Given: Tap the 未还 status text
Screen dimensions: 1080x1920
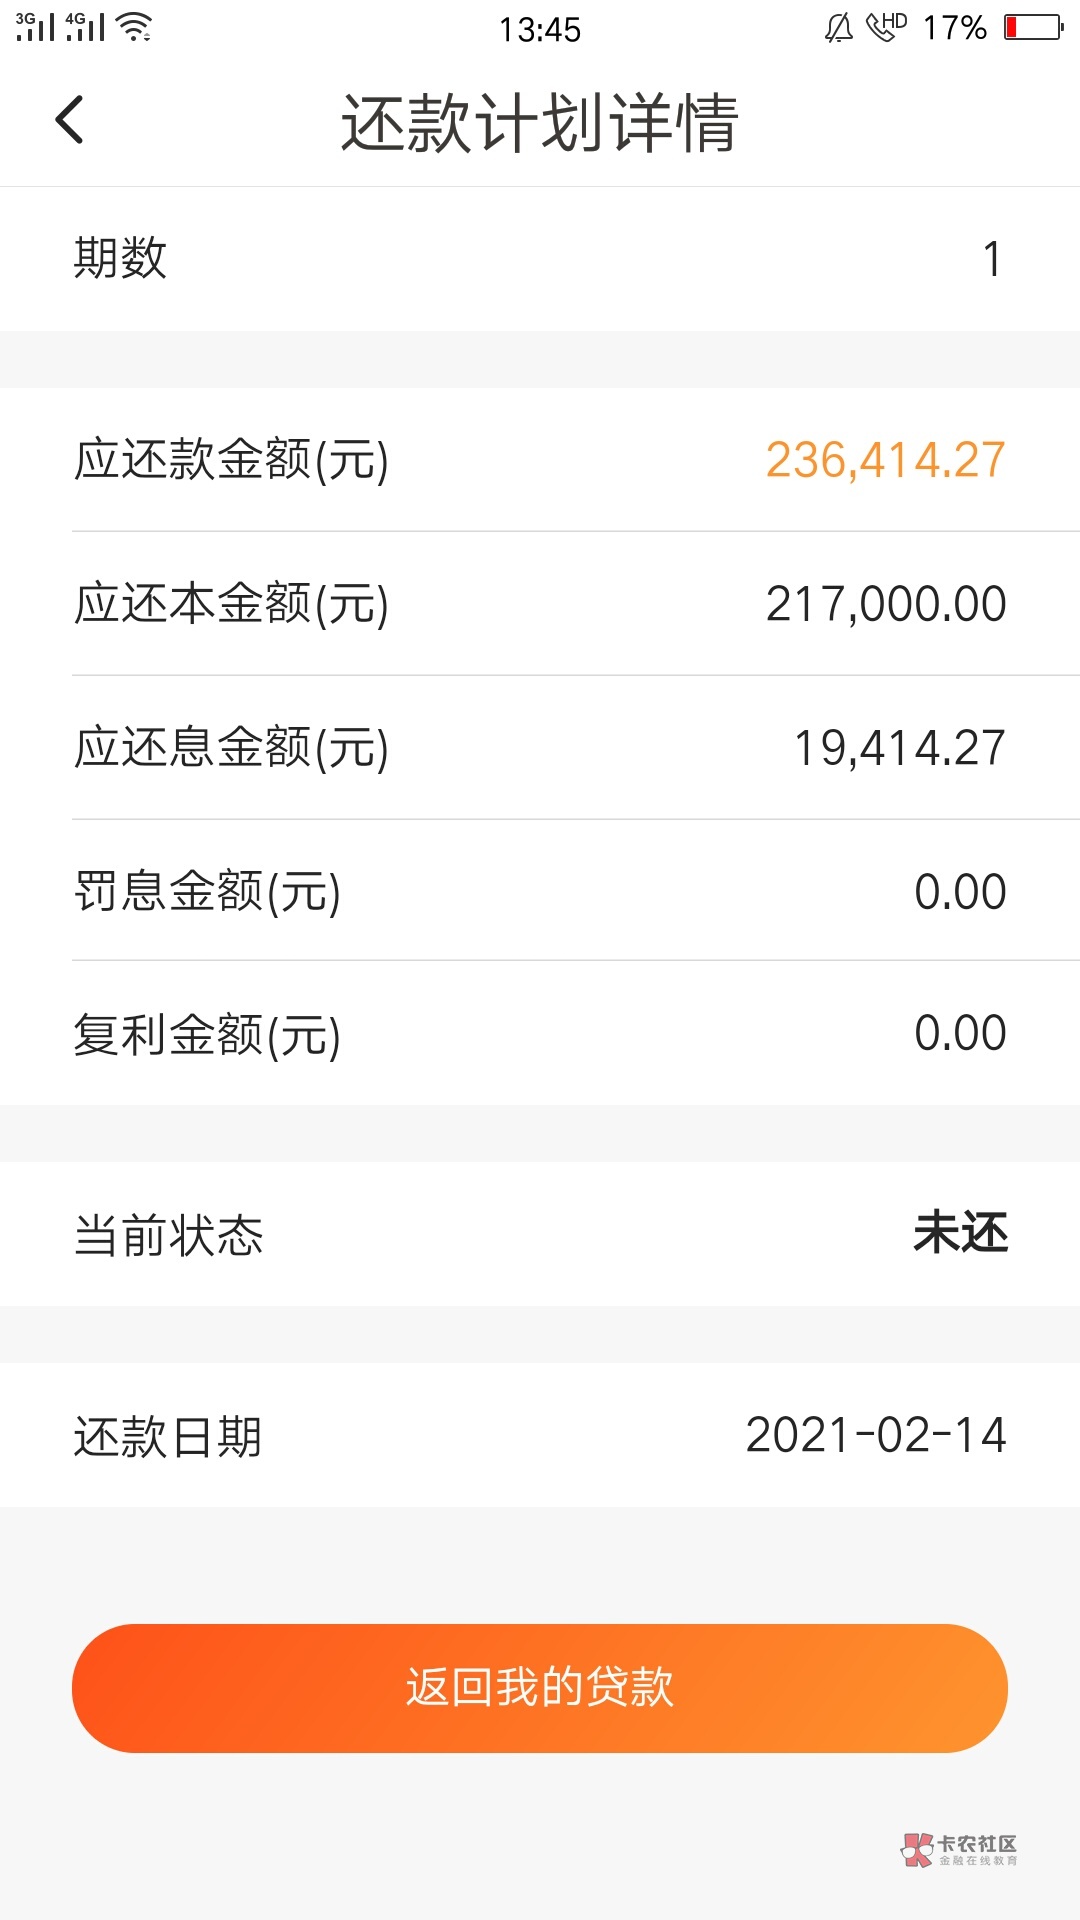Looking at the screenshot, I should (960, 1233).
